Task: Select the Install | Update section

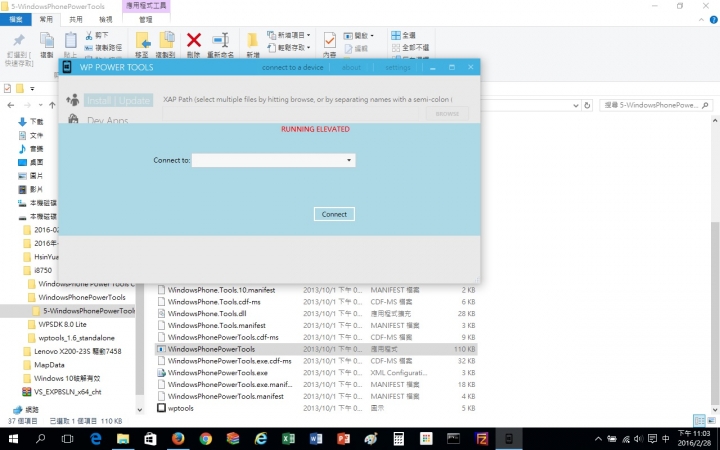Action: (118, 101)
